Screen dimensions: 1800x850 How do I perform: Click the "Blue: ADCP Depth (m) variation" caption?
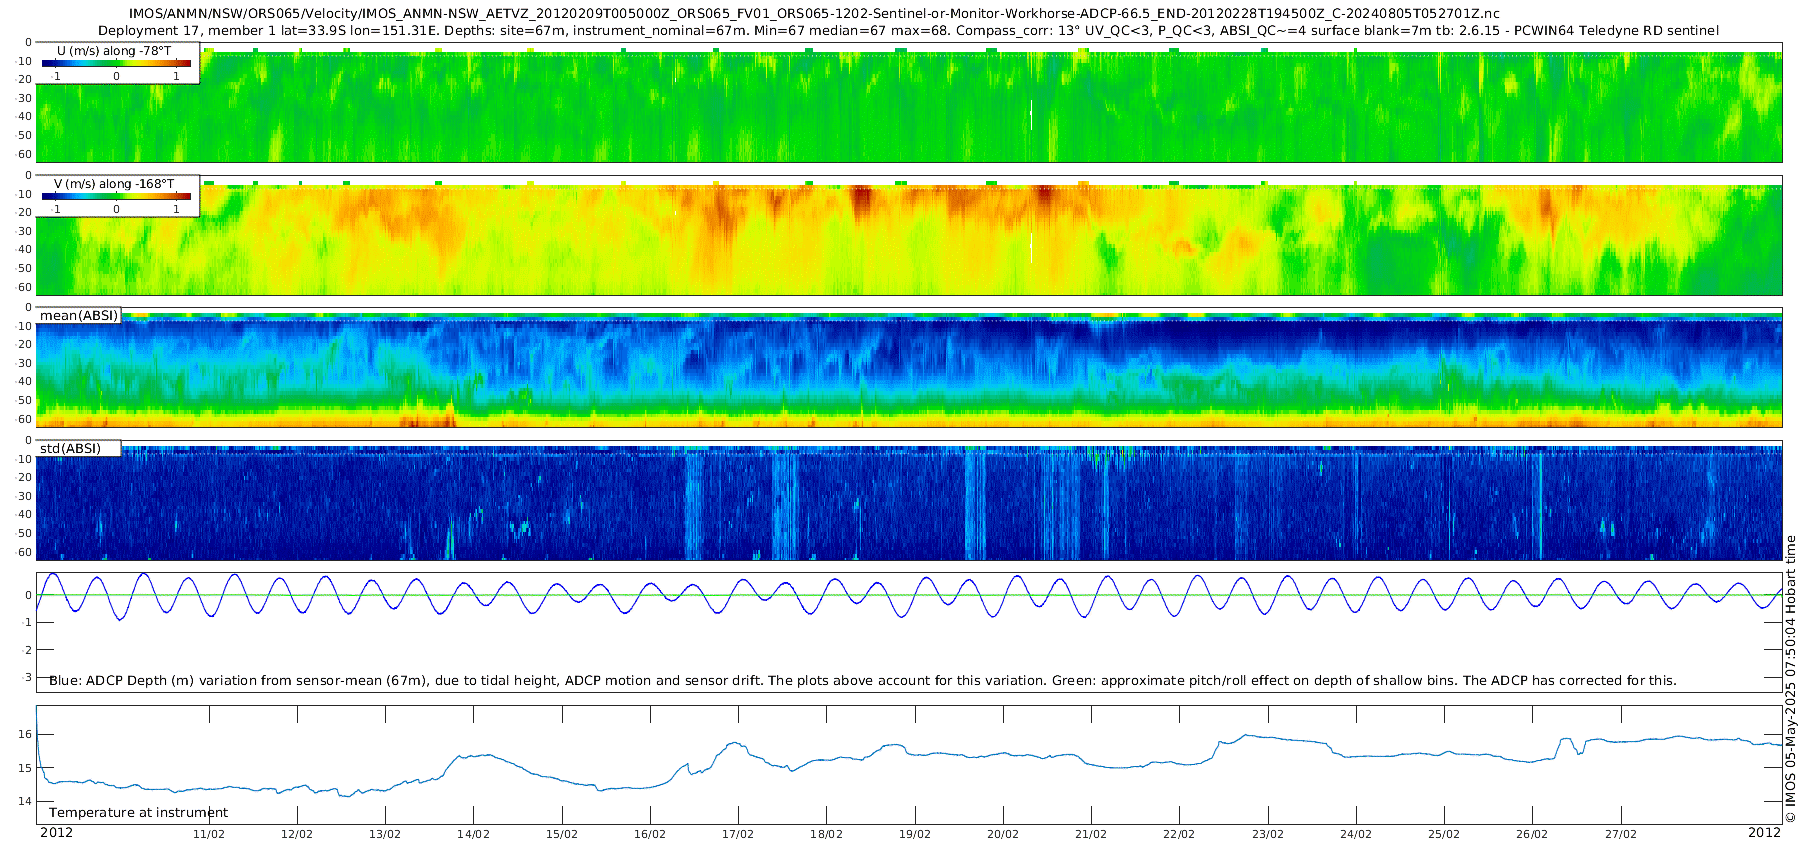(x=862, y=681)
